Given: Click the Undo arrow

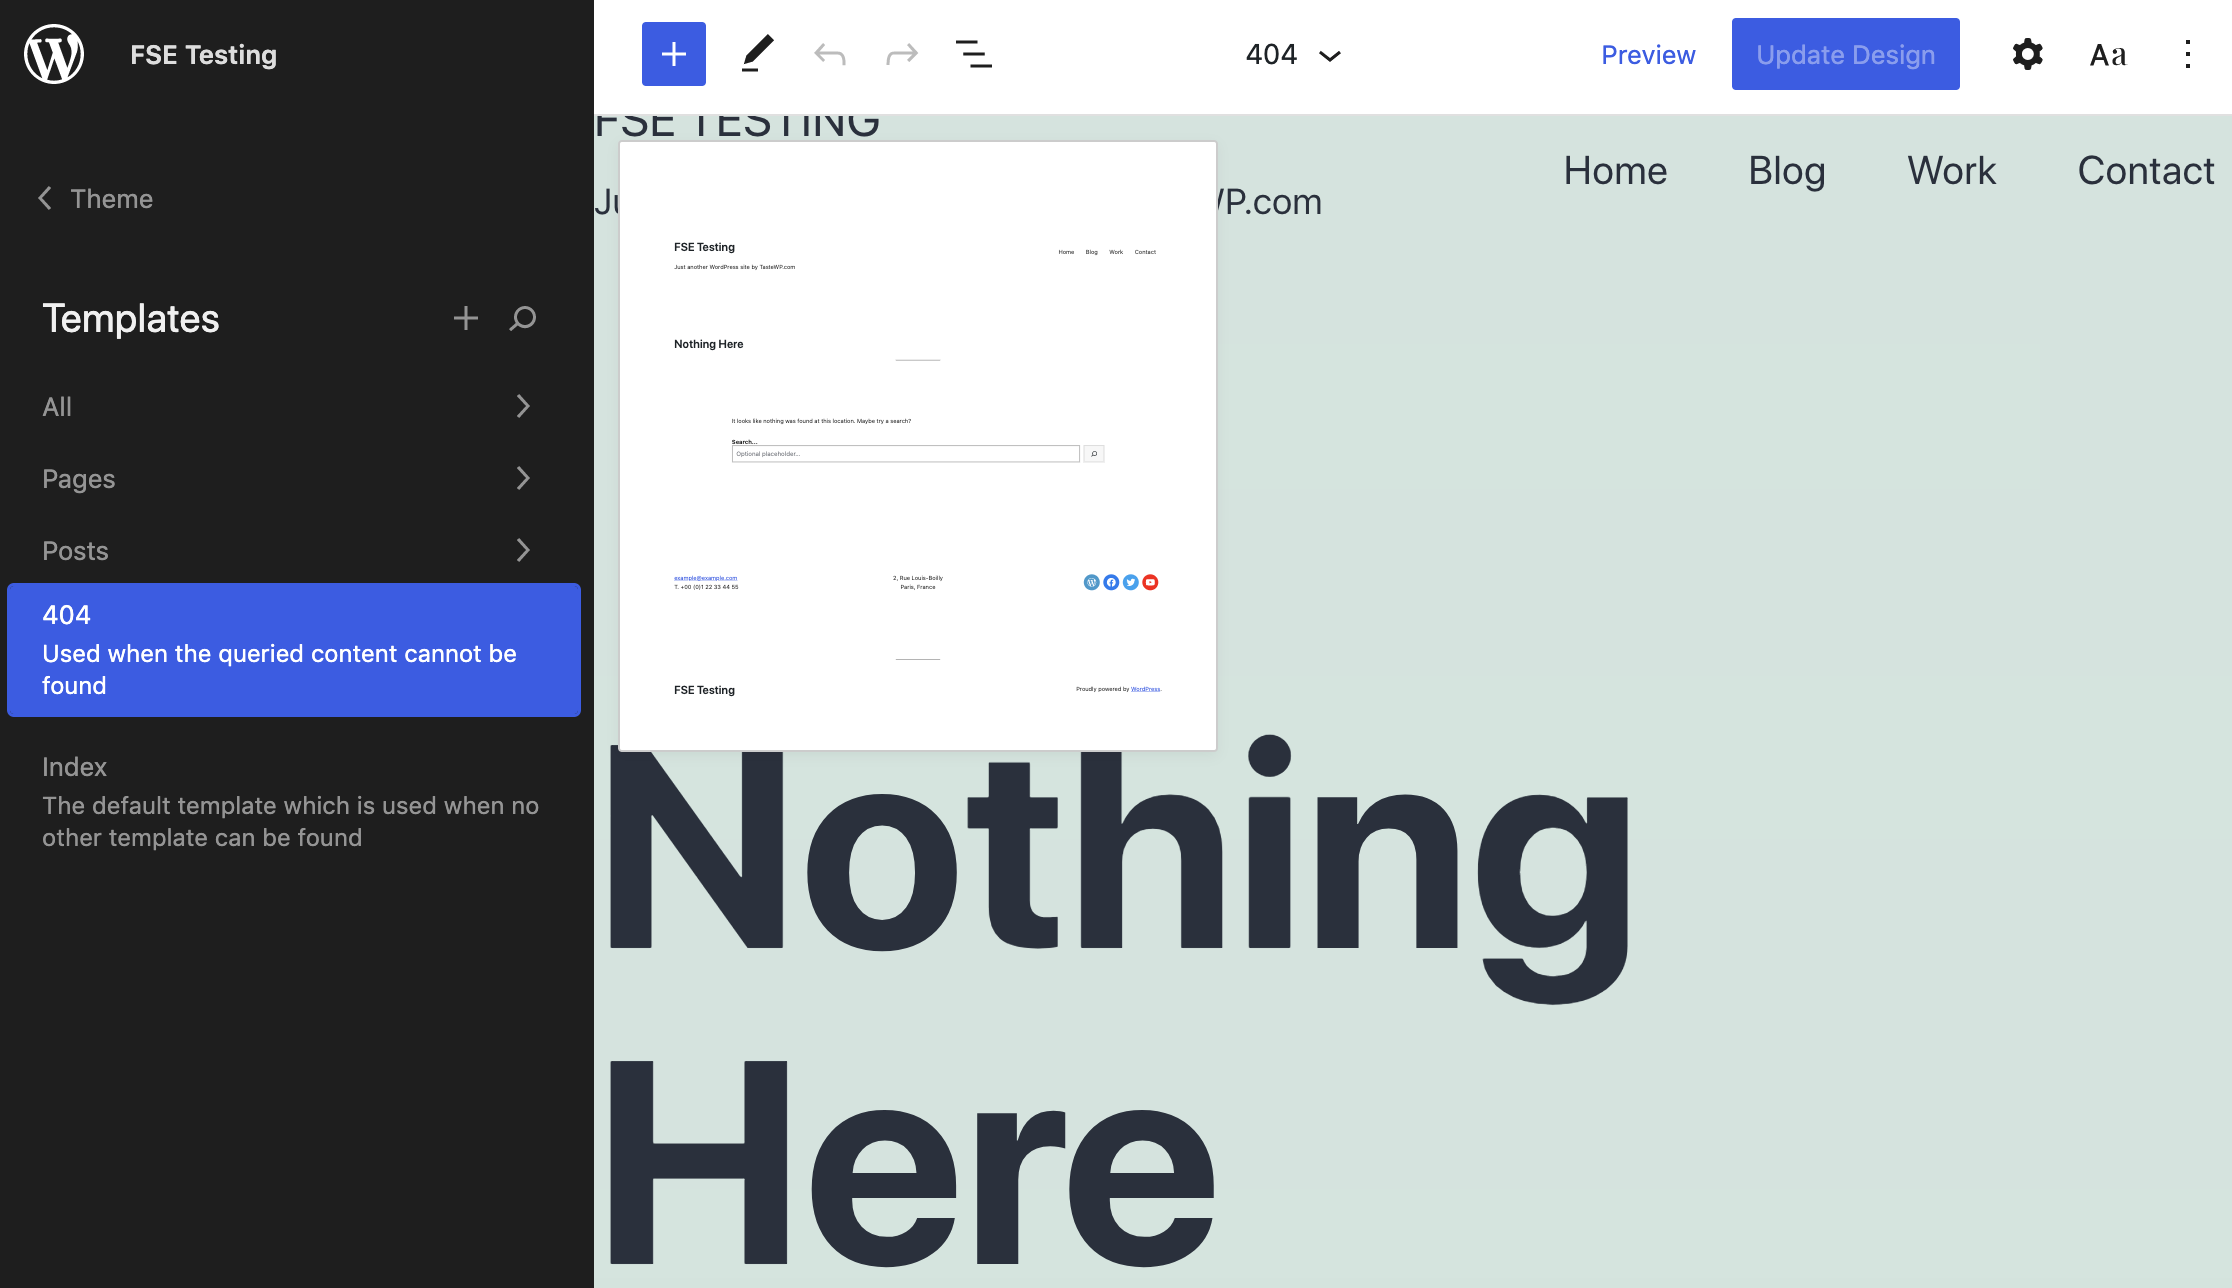Looking at the screenshot, I should (x=829, y=54).
